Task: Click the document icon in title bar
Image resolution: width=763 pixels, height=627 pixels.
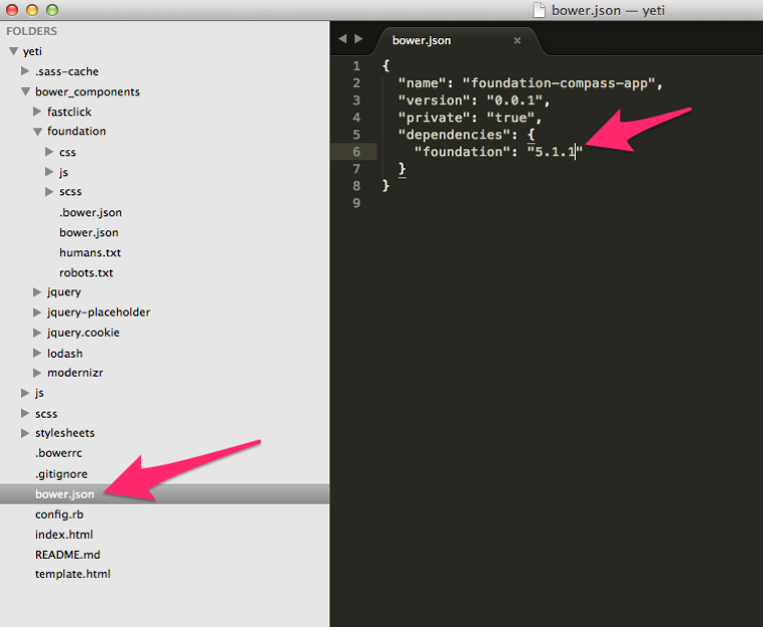Action: [539, 10]
